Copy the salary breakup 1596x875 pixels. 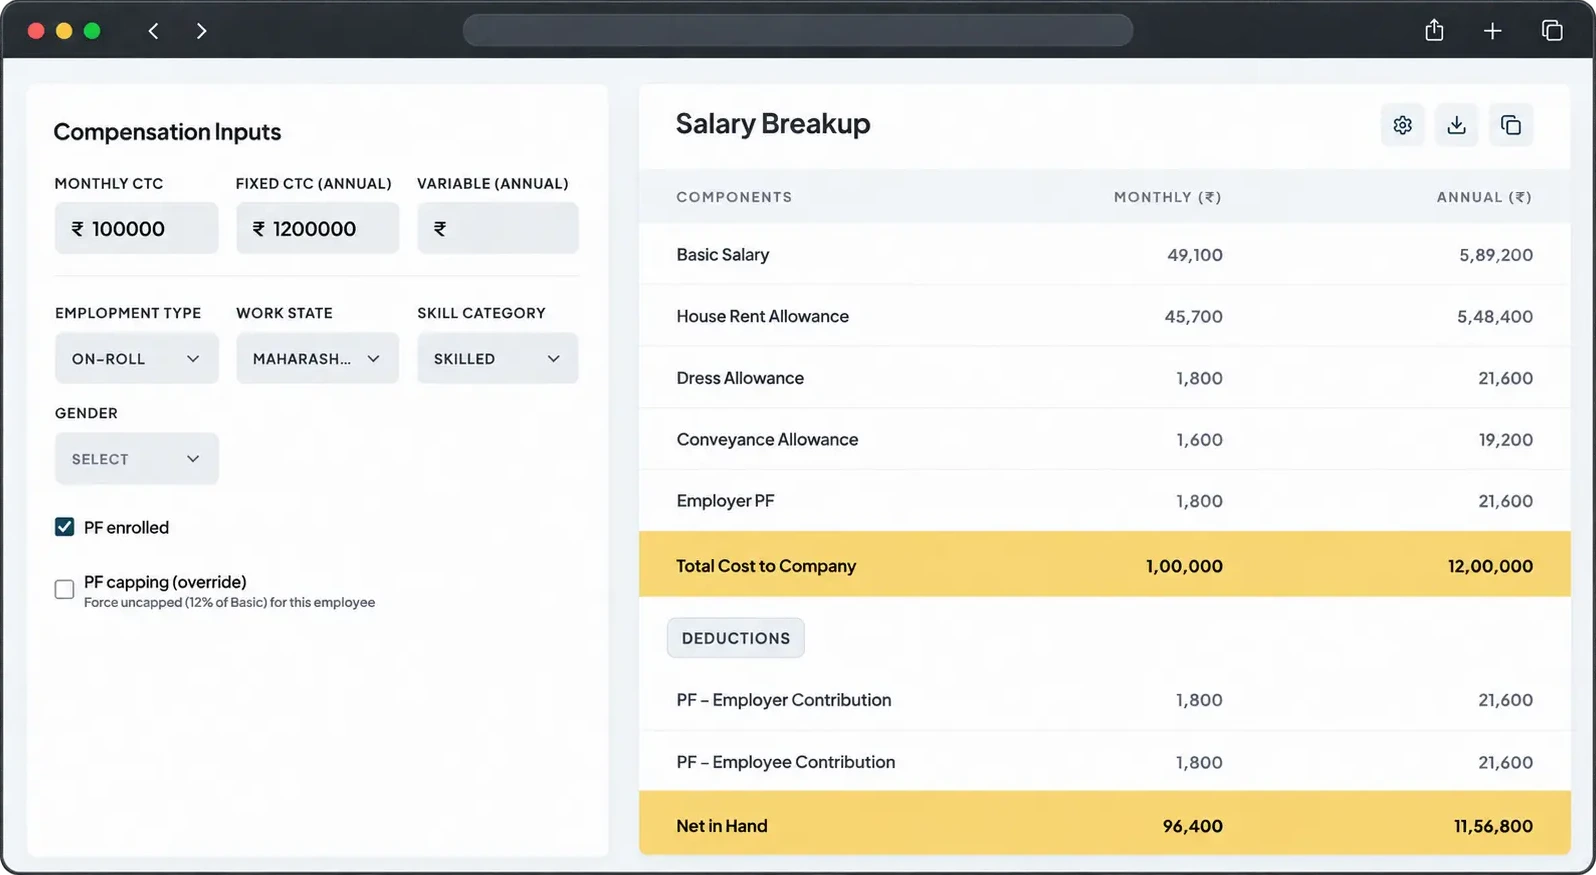[x=1510, y=125]
